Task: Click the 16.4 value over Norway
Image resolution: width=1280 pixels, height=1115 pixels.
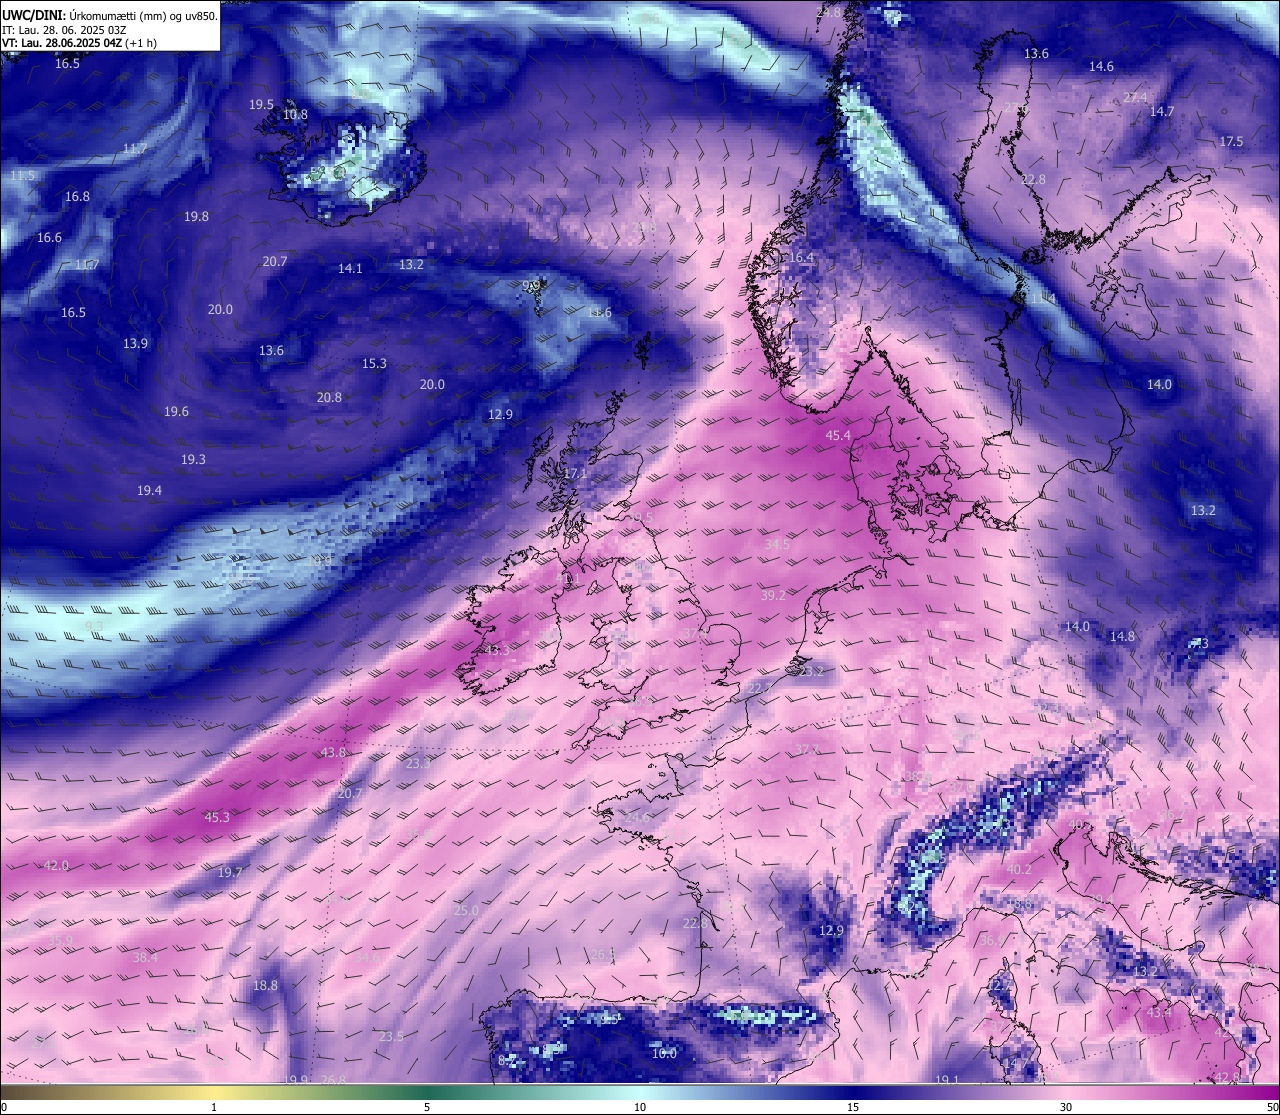Action: point(802,258)
